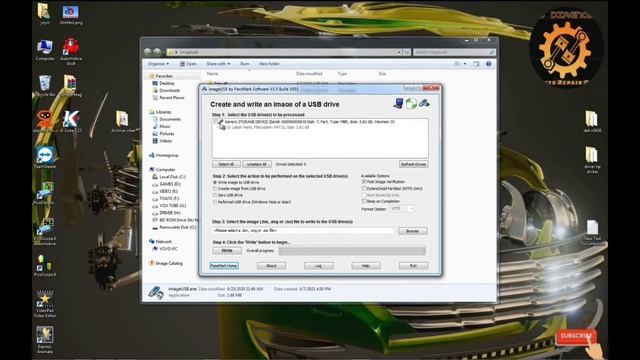The height and width of the screenshot is (360, 640).
Task: Toggle the Explorer preview pane icon
Action: (x=476, y=64)
